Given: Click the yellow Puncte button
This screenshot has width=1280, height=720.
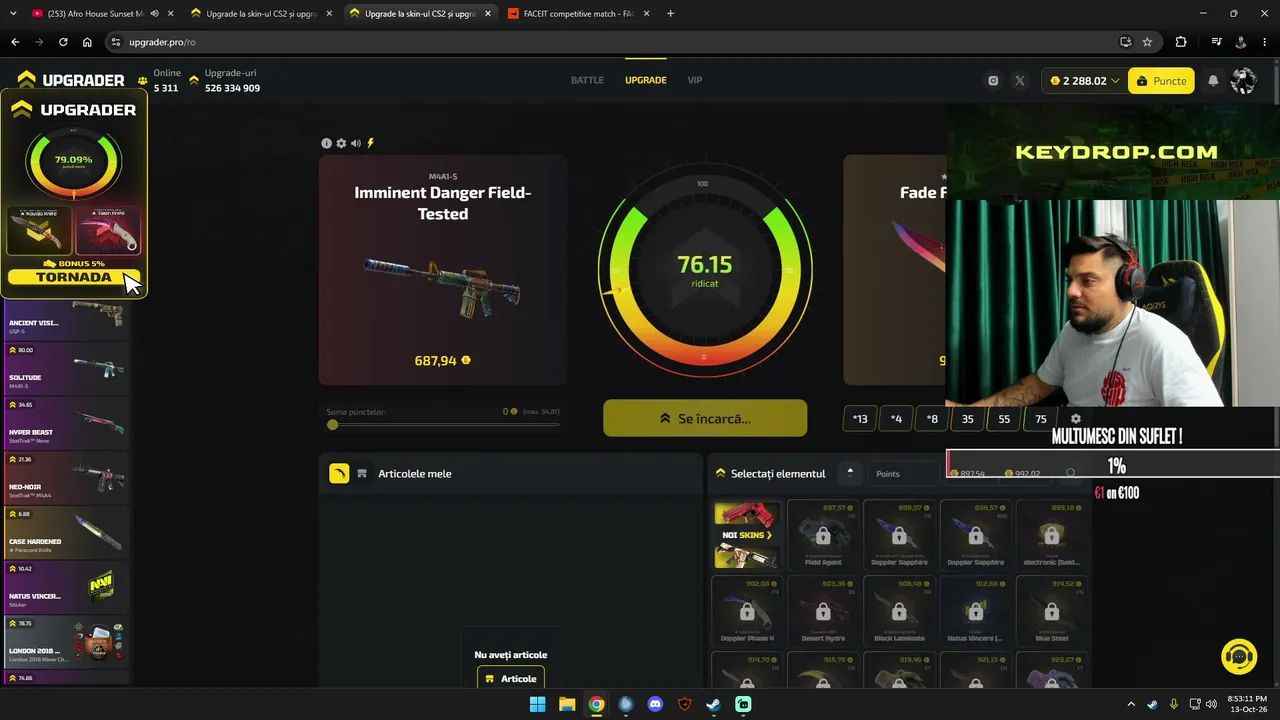Looking at the screenshot, I should pos(1161,81).
